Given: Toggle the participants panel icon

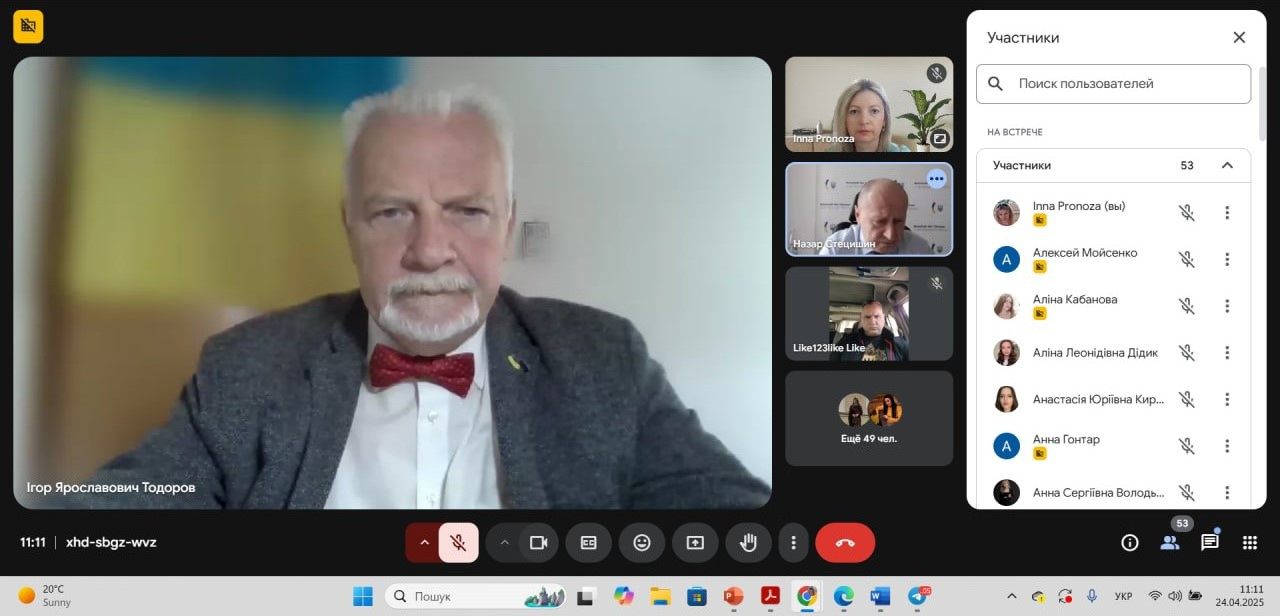Looking at the screenshot, I should (x=1169, y=542).
